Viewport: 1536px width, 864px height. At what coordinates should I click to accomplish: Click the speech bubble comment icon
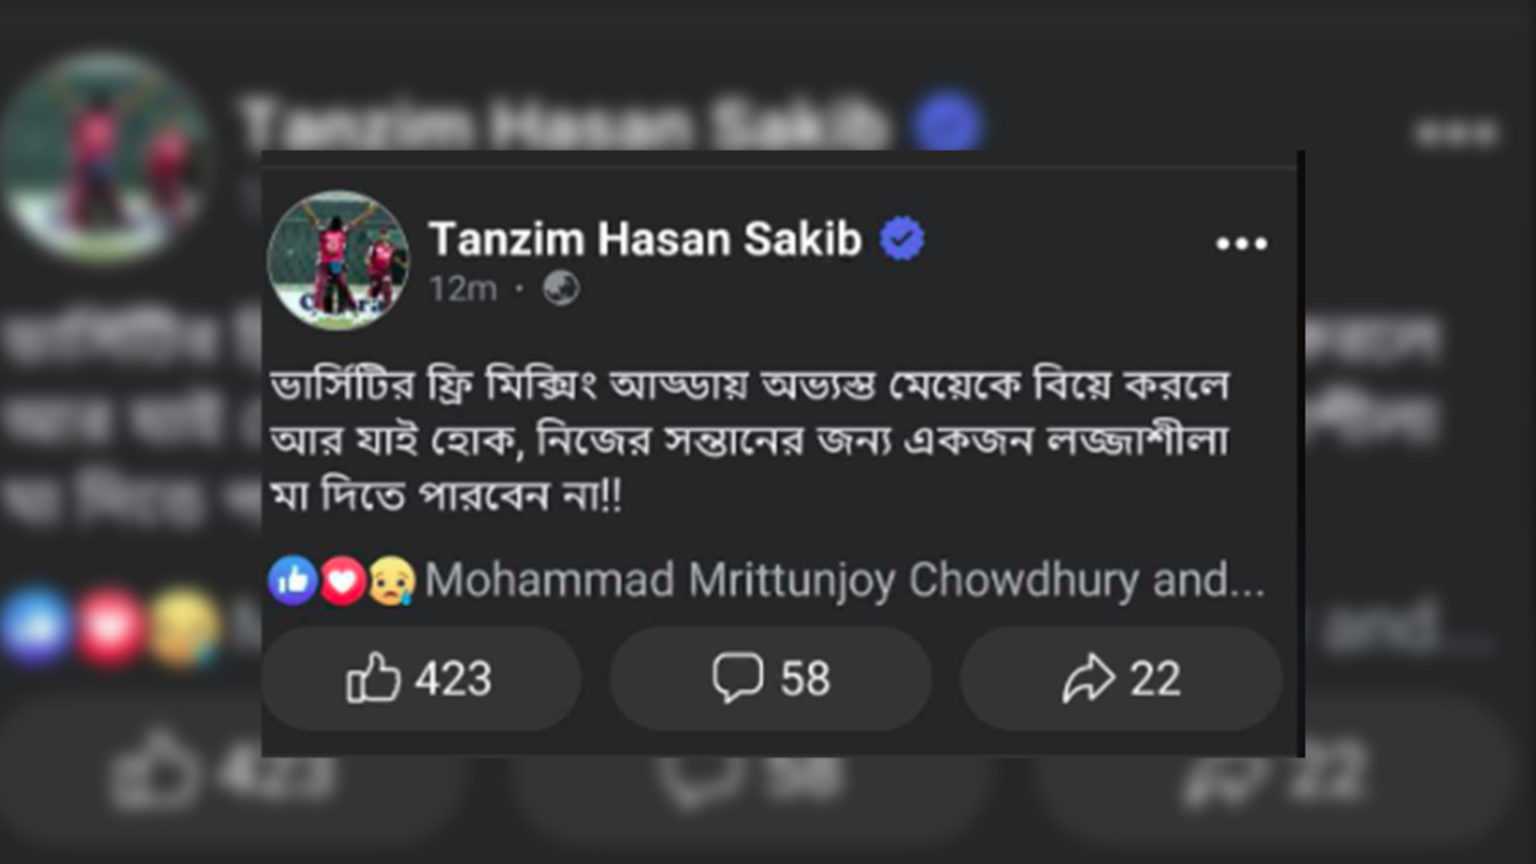[738, 678]
